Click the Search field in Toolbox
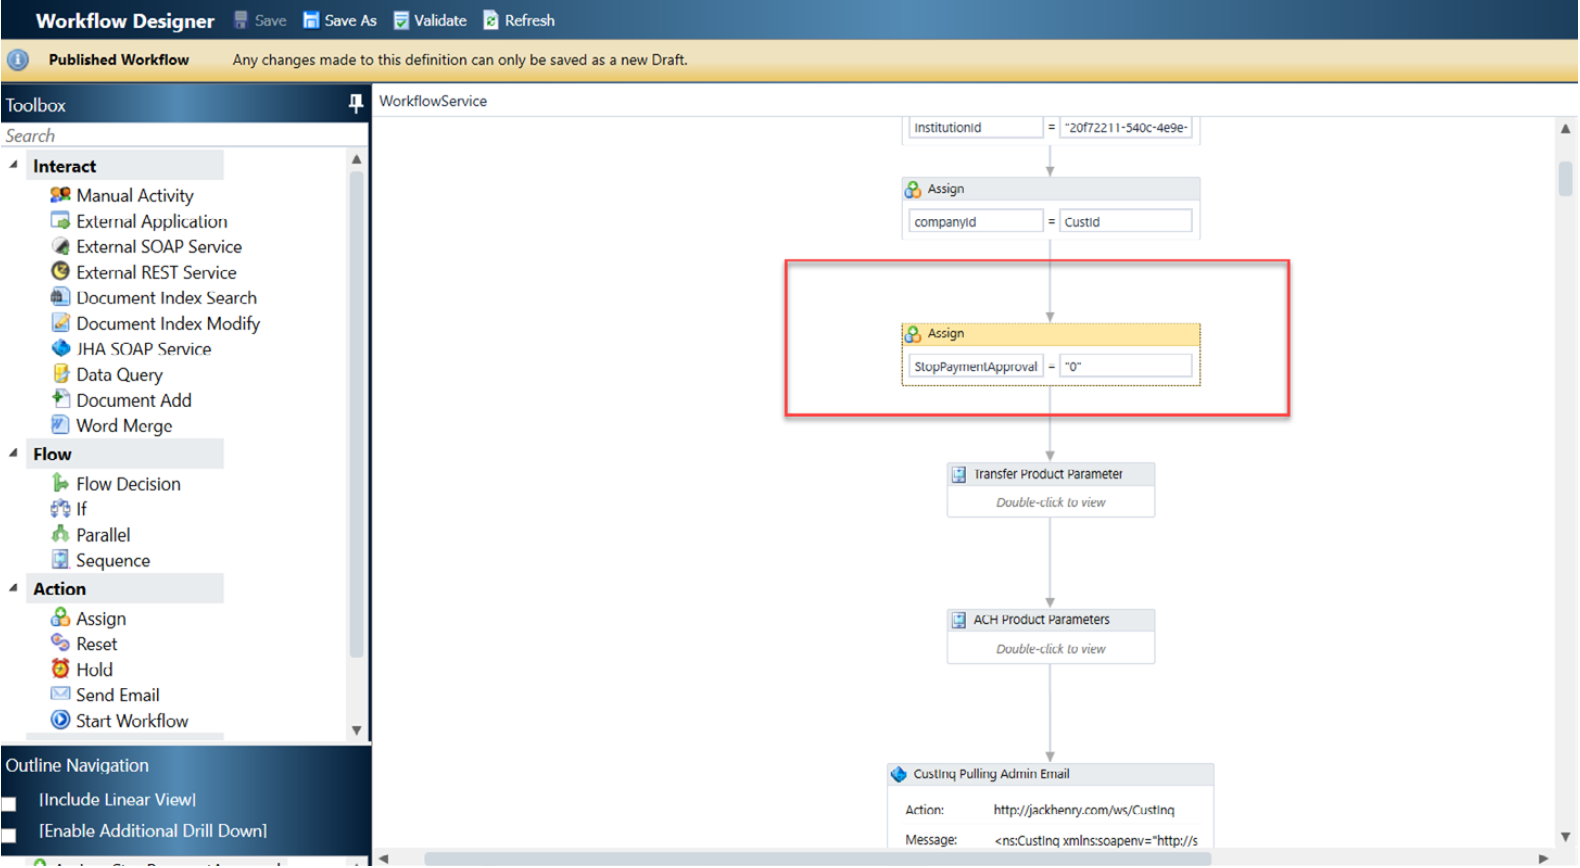1580x868 pixels. point(180,136)
